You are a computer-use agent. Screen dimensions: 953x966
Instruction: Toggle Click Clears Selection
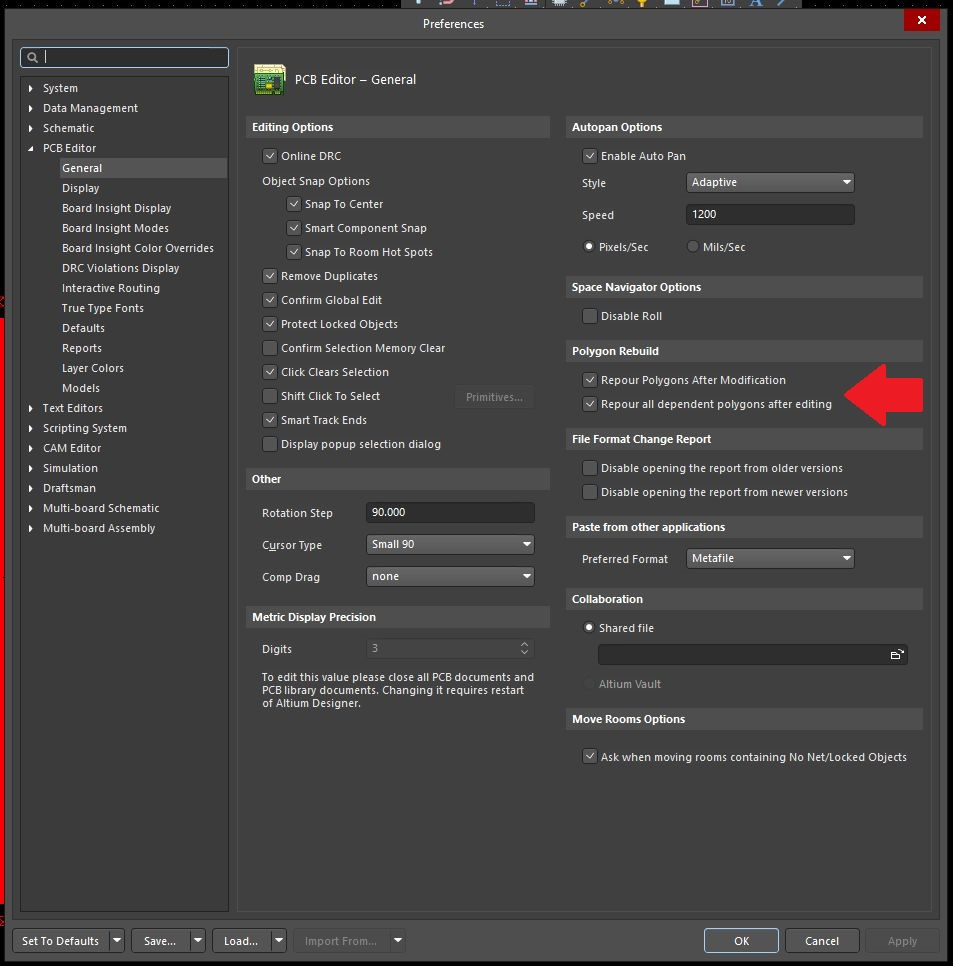click(x=270, y=372)
